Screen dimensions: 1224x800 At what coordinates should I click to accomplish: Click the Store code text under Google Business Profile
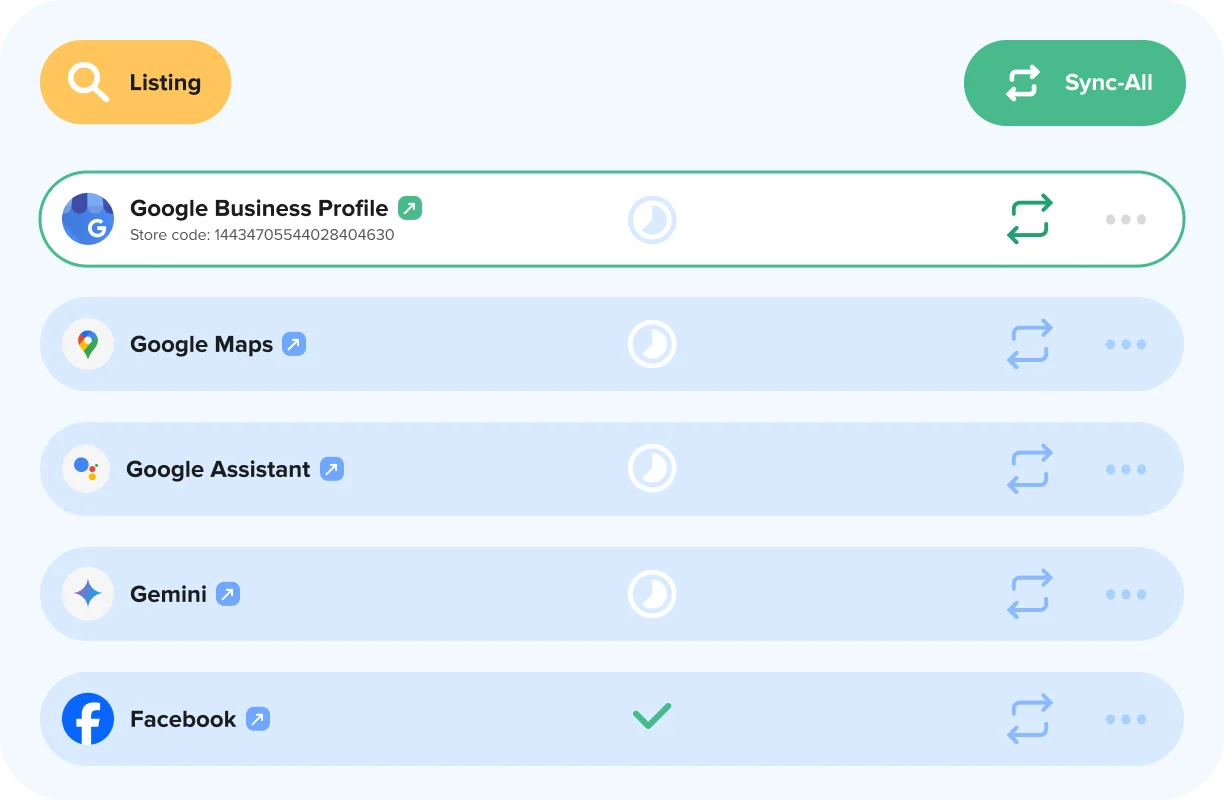[262, 234]
